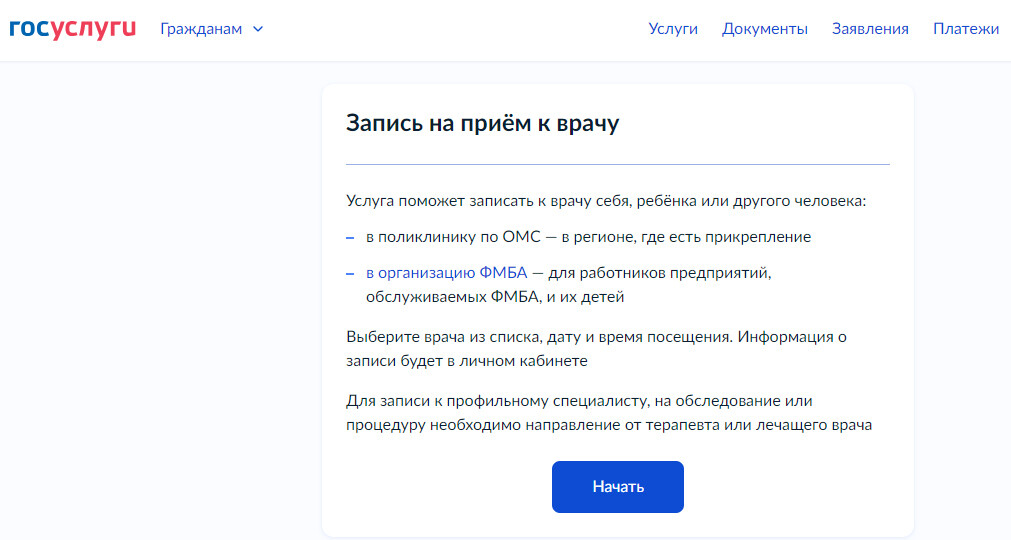Click the heading 'Запись на приём к врачу'
1011x540 pixels.
(483, 123)
